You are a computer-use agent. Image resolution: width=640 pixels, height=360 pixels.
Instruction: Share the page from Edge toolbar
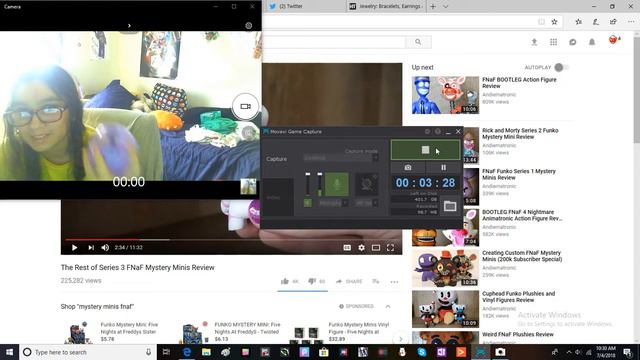[613, 22]
